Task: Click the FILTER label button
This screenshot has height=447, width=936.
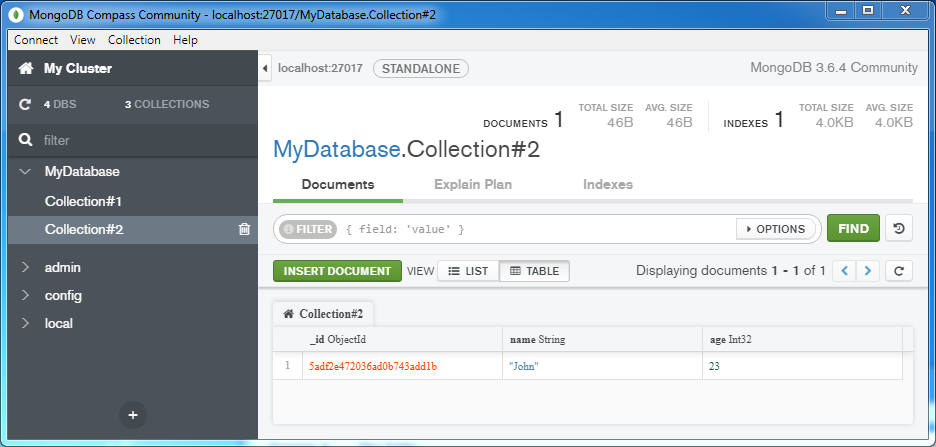Action: (307, 229)
